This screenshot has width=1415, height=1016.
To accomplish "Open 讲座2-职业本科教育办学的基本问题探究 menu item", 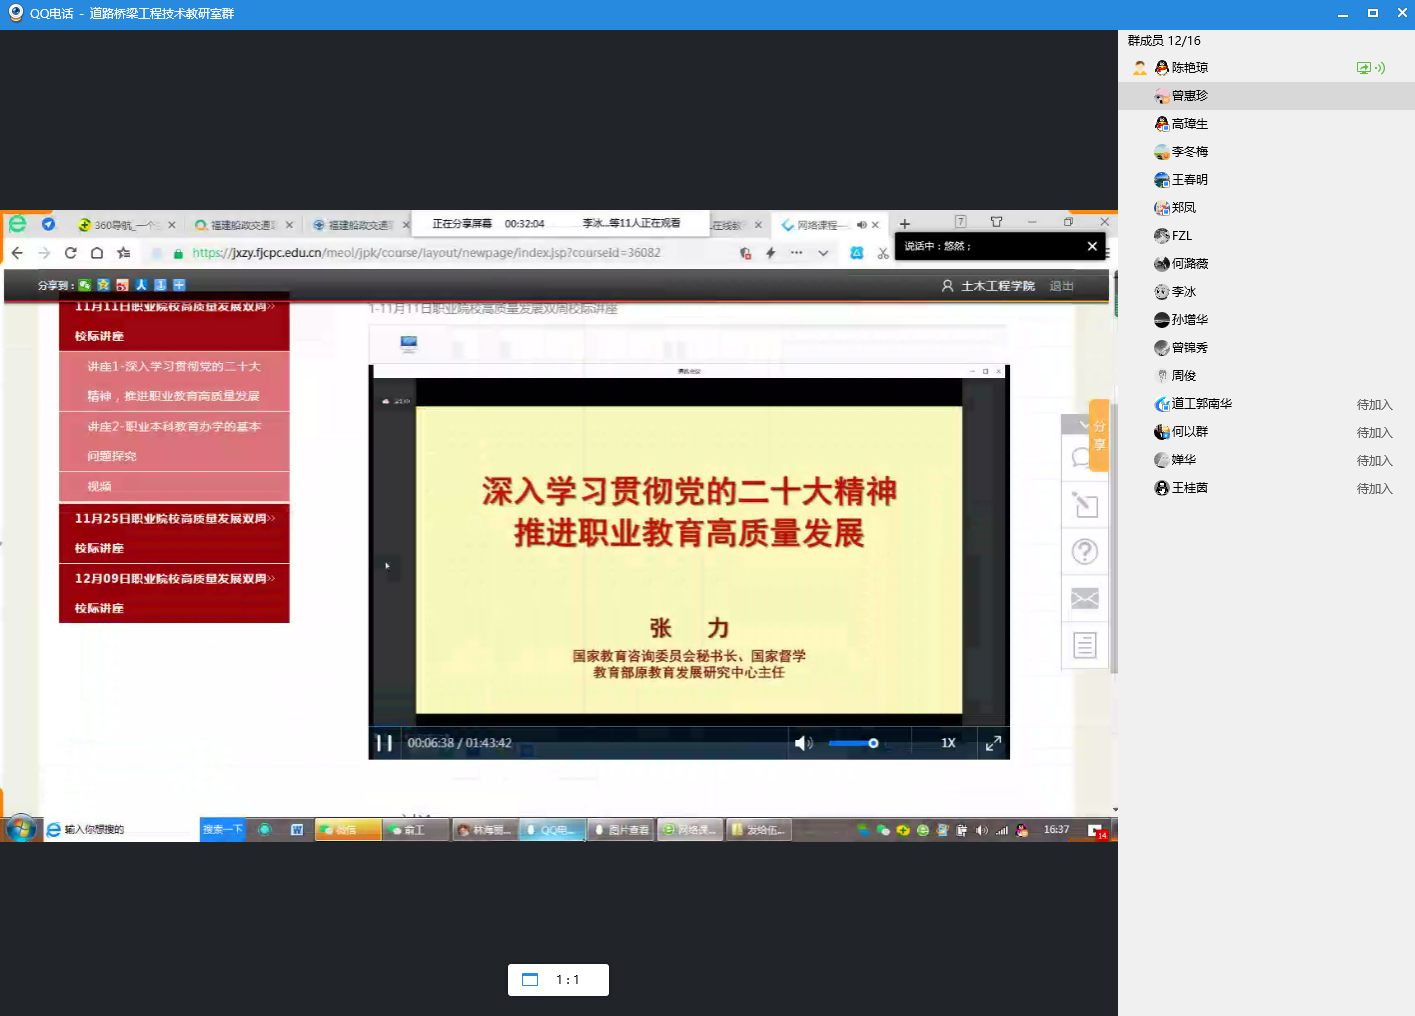I will tap(174, 441).
